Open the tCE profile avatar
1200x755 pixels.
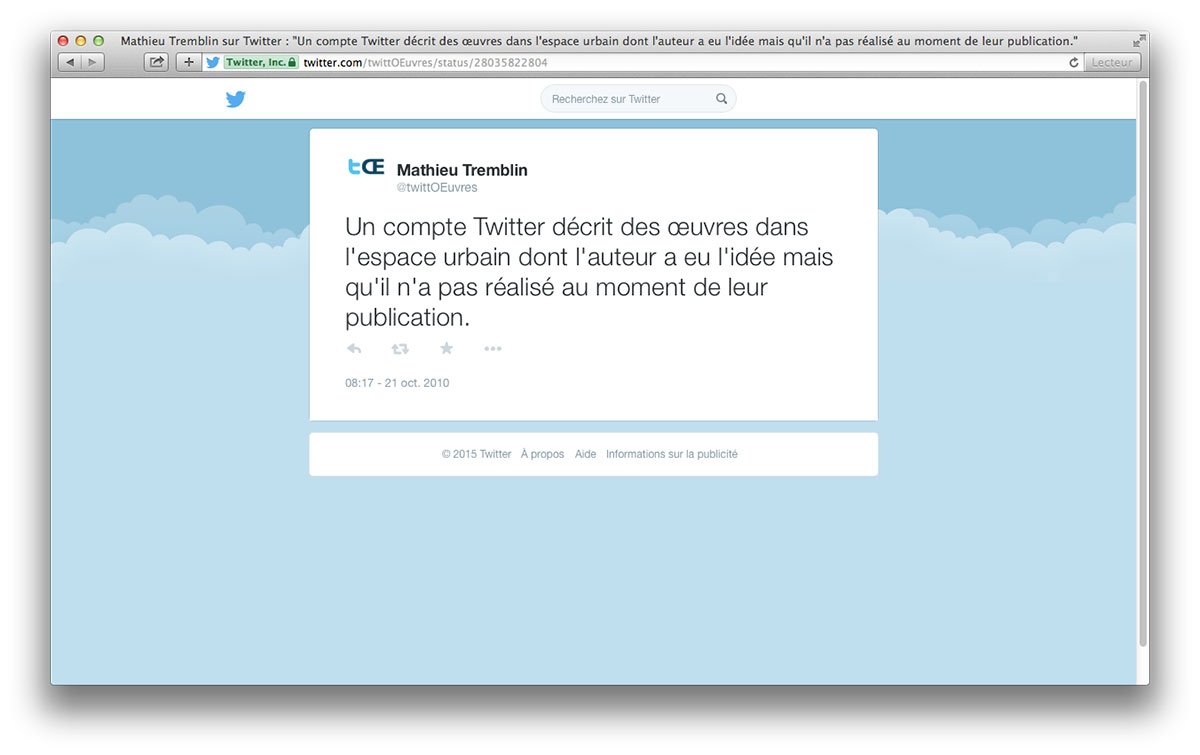366,167
